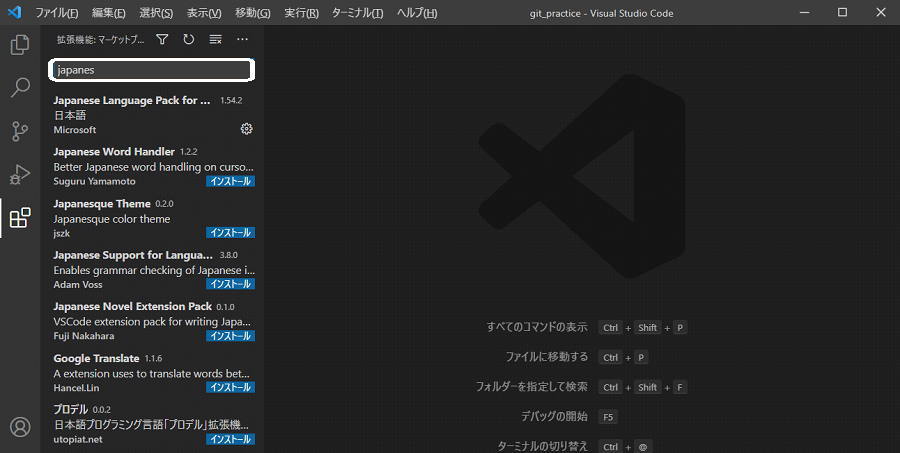Click the publisher name Fuji Nakahara
Image resolution: width=900 pixels, height=453 pixels.
click(x=84, y=336)
